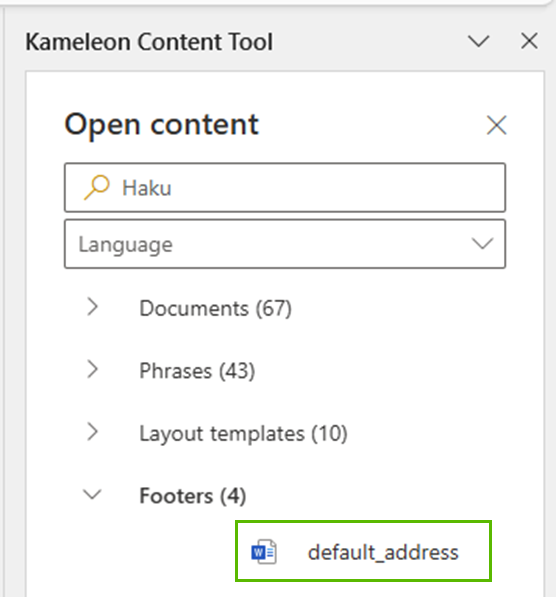
Task: Click the Word document icon beside default_address
Action: tap(264, 552)
